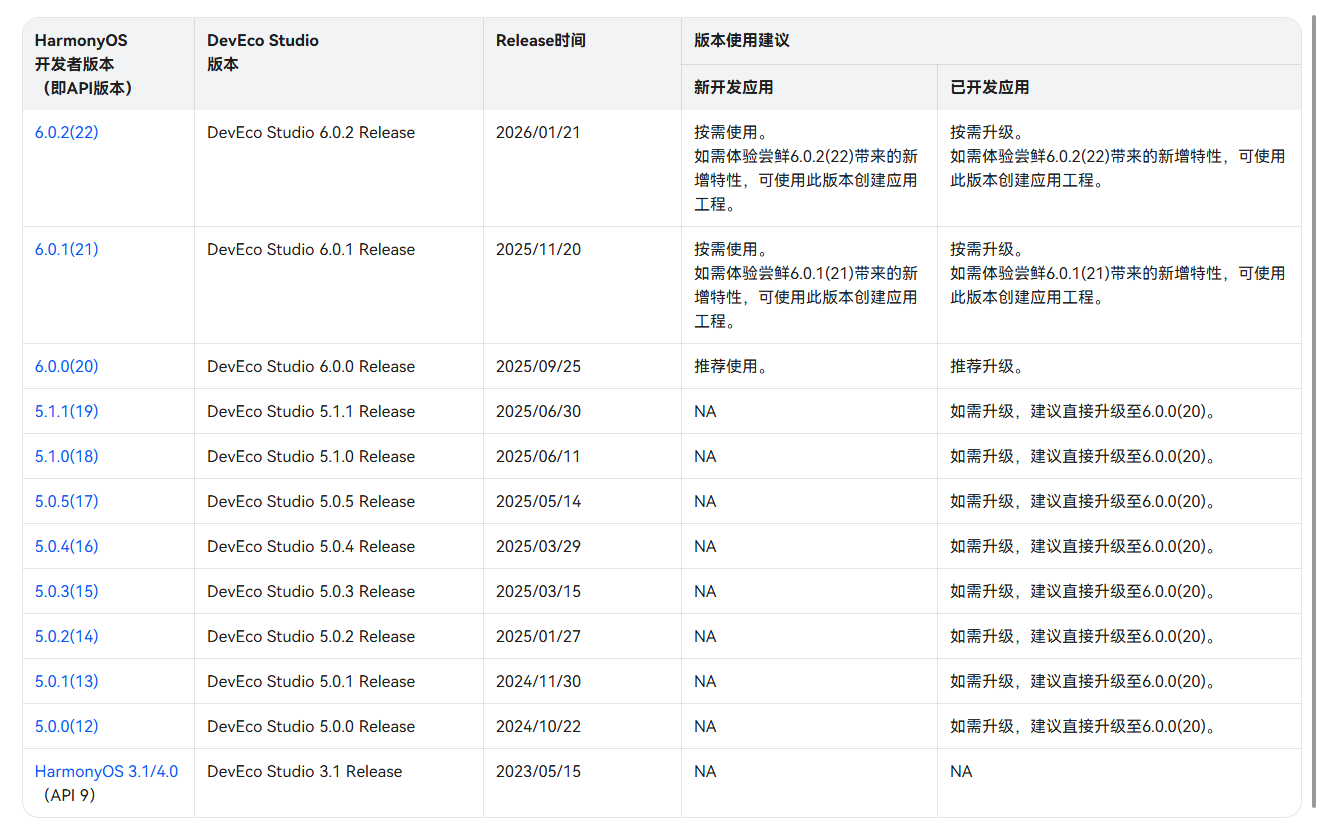Click the release date 2025/11/20
This screenshot has width=1324, height=826.
[538, 249]
